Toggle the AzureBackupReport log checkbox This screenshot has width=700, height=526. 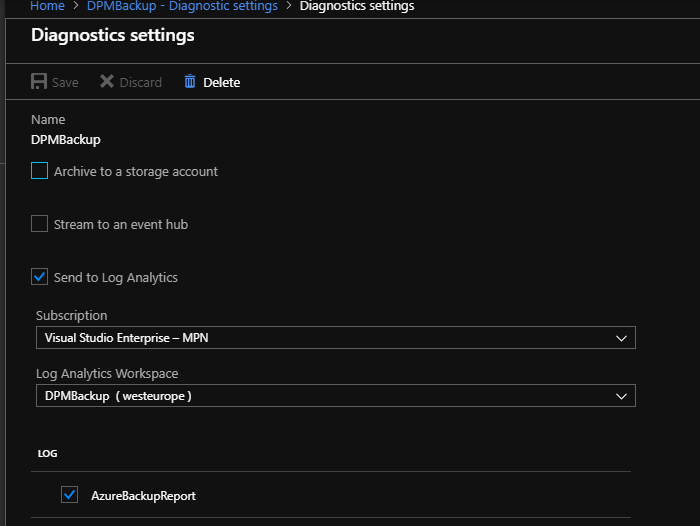pyautogui.click(x=69, y=495)
